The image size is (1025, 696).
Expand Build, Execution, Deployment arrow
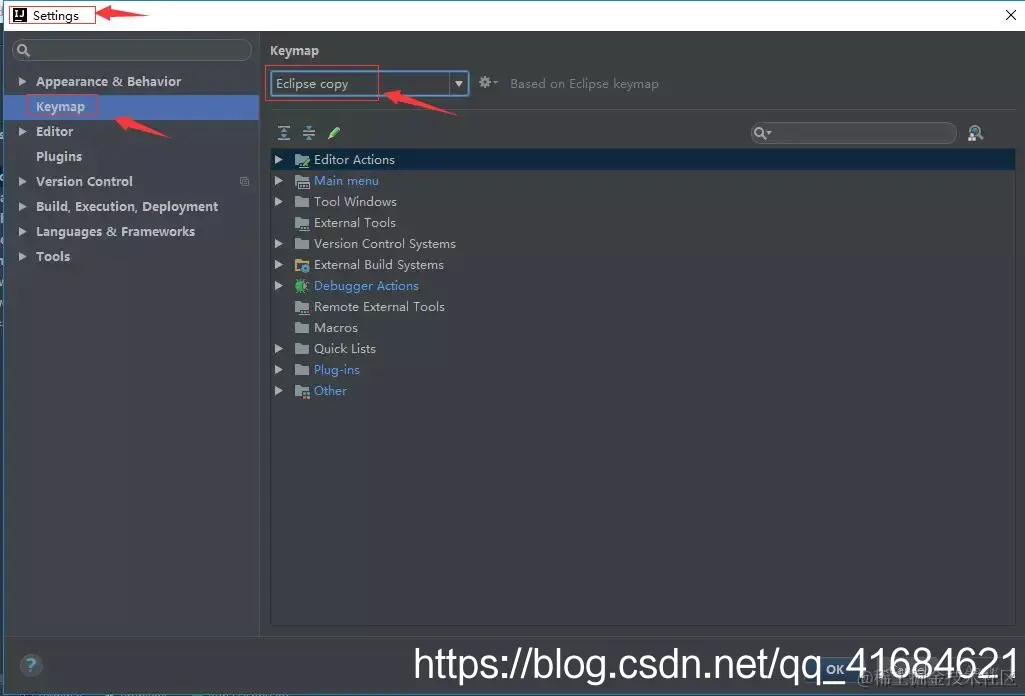click(22, 206)
